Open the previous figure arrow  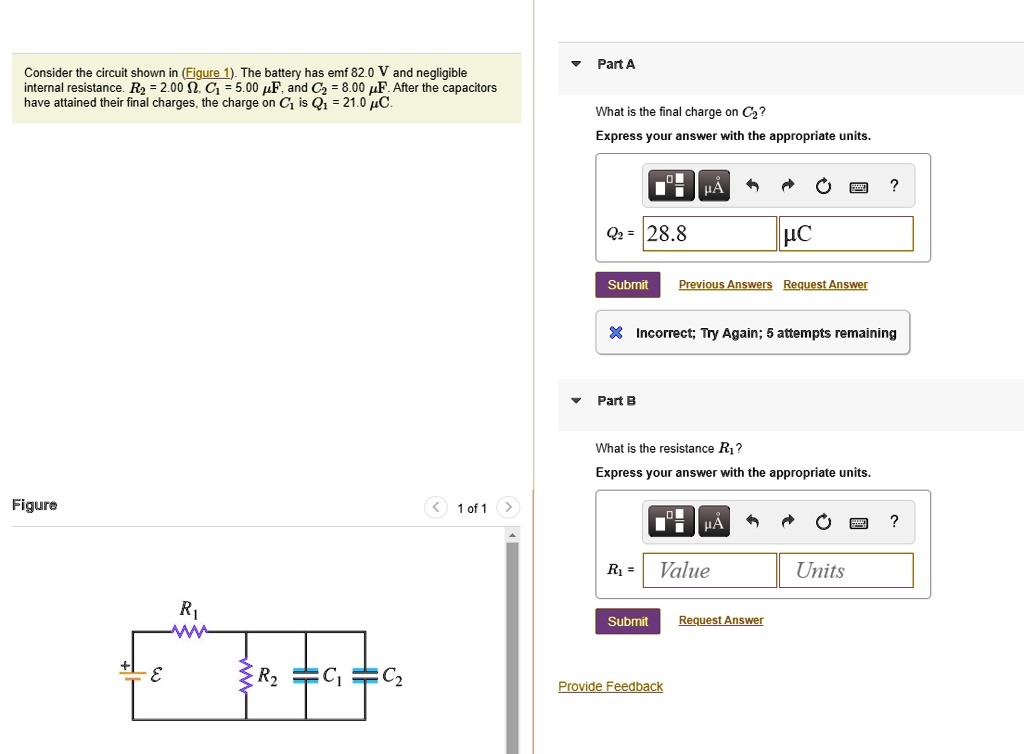435,507
